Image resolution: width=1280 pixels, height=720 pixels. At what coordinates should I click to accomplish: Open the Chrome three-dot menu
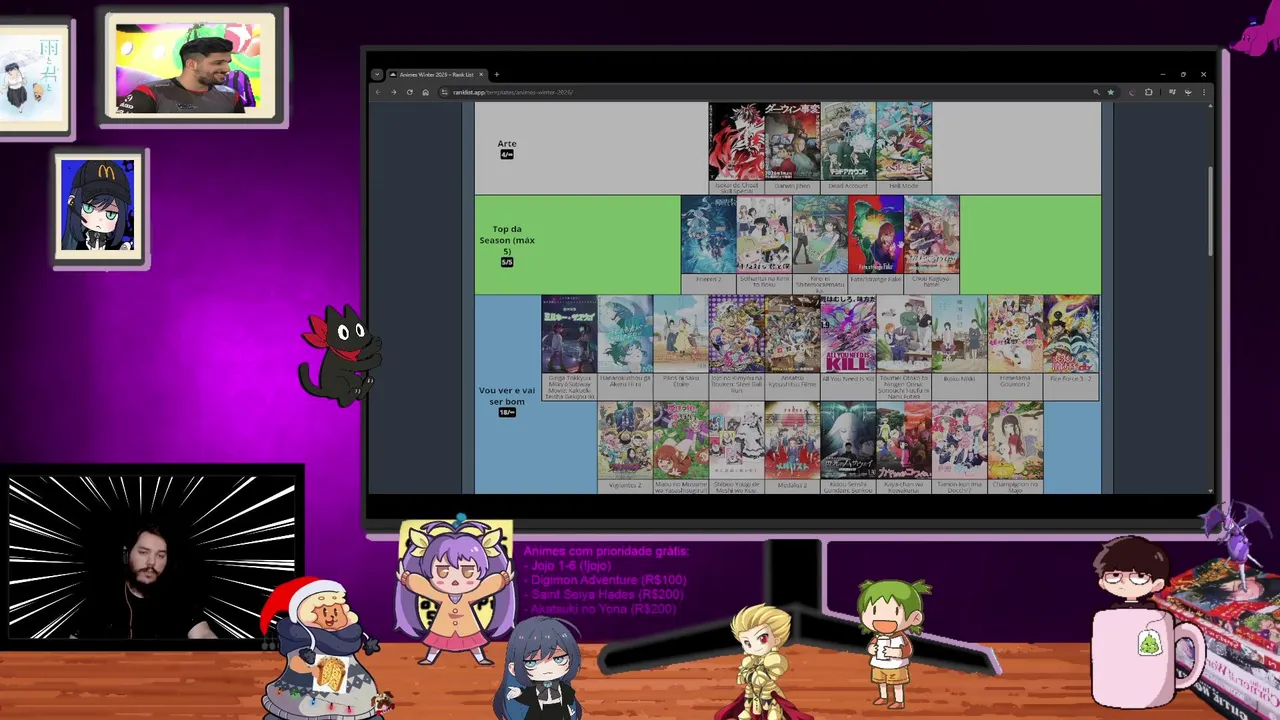point(1203,92)
